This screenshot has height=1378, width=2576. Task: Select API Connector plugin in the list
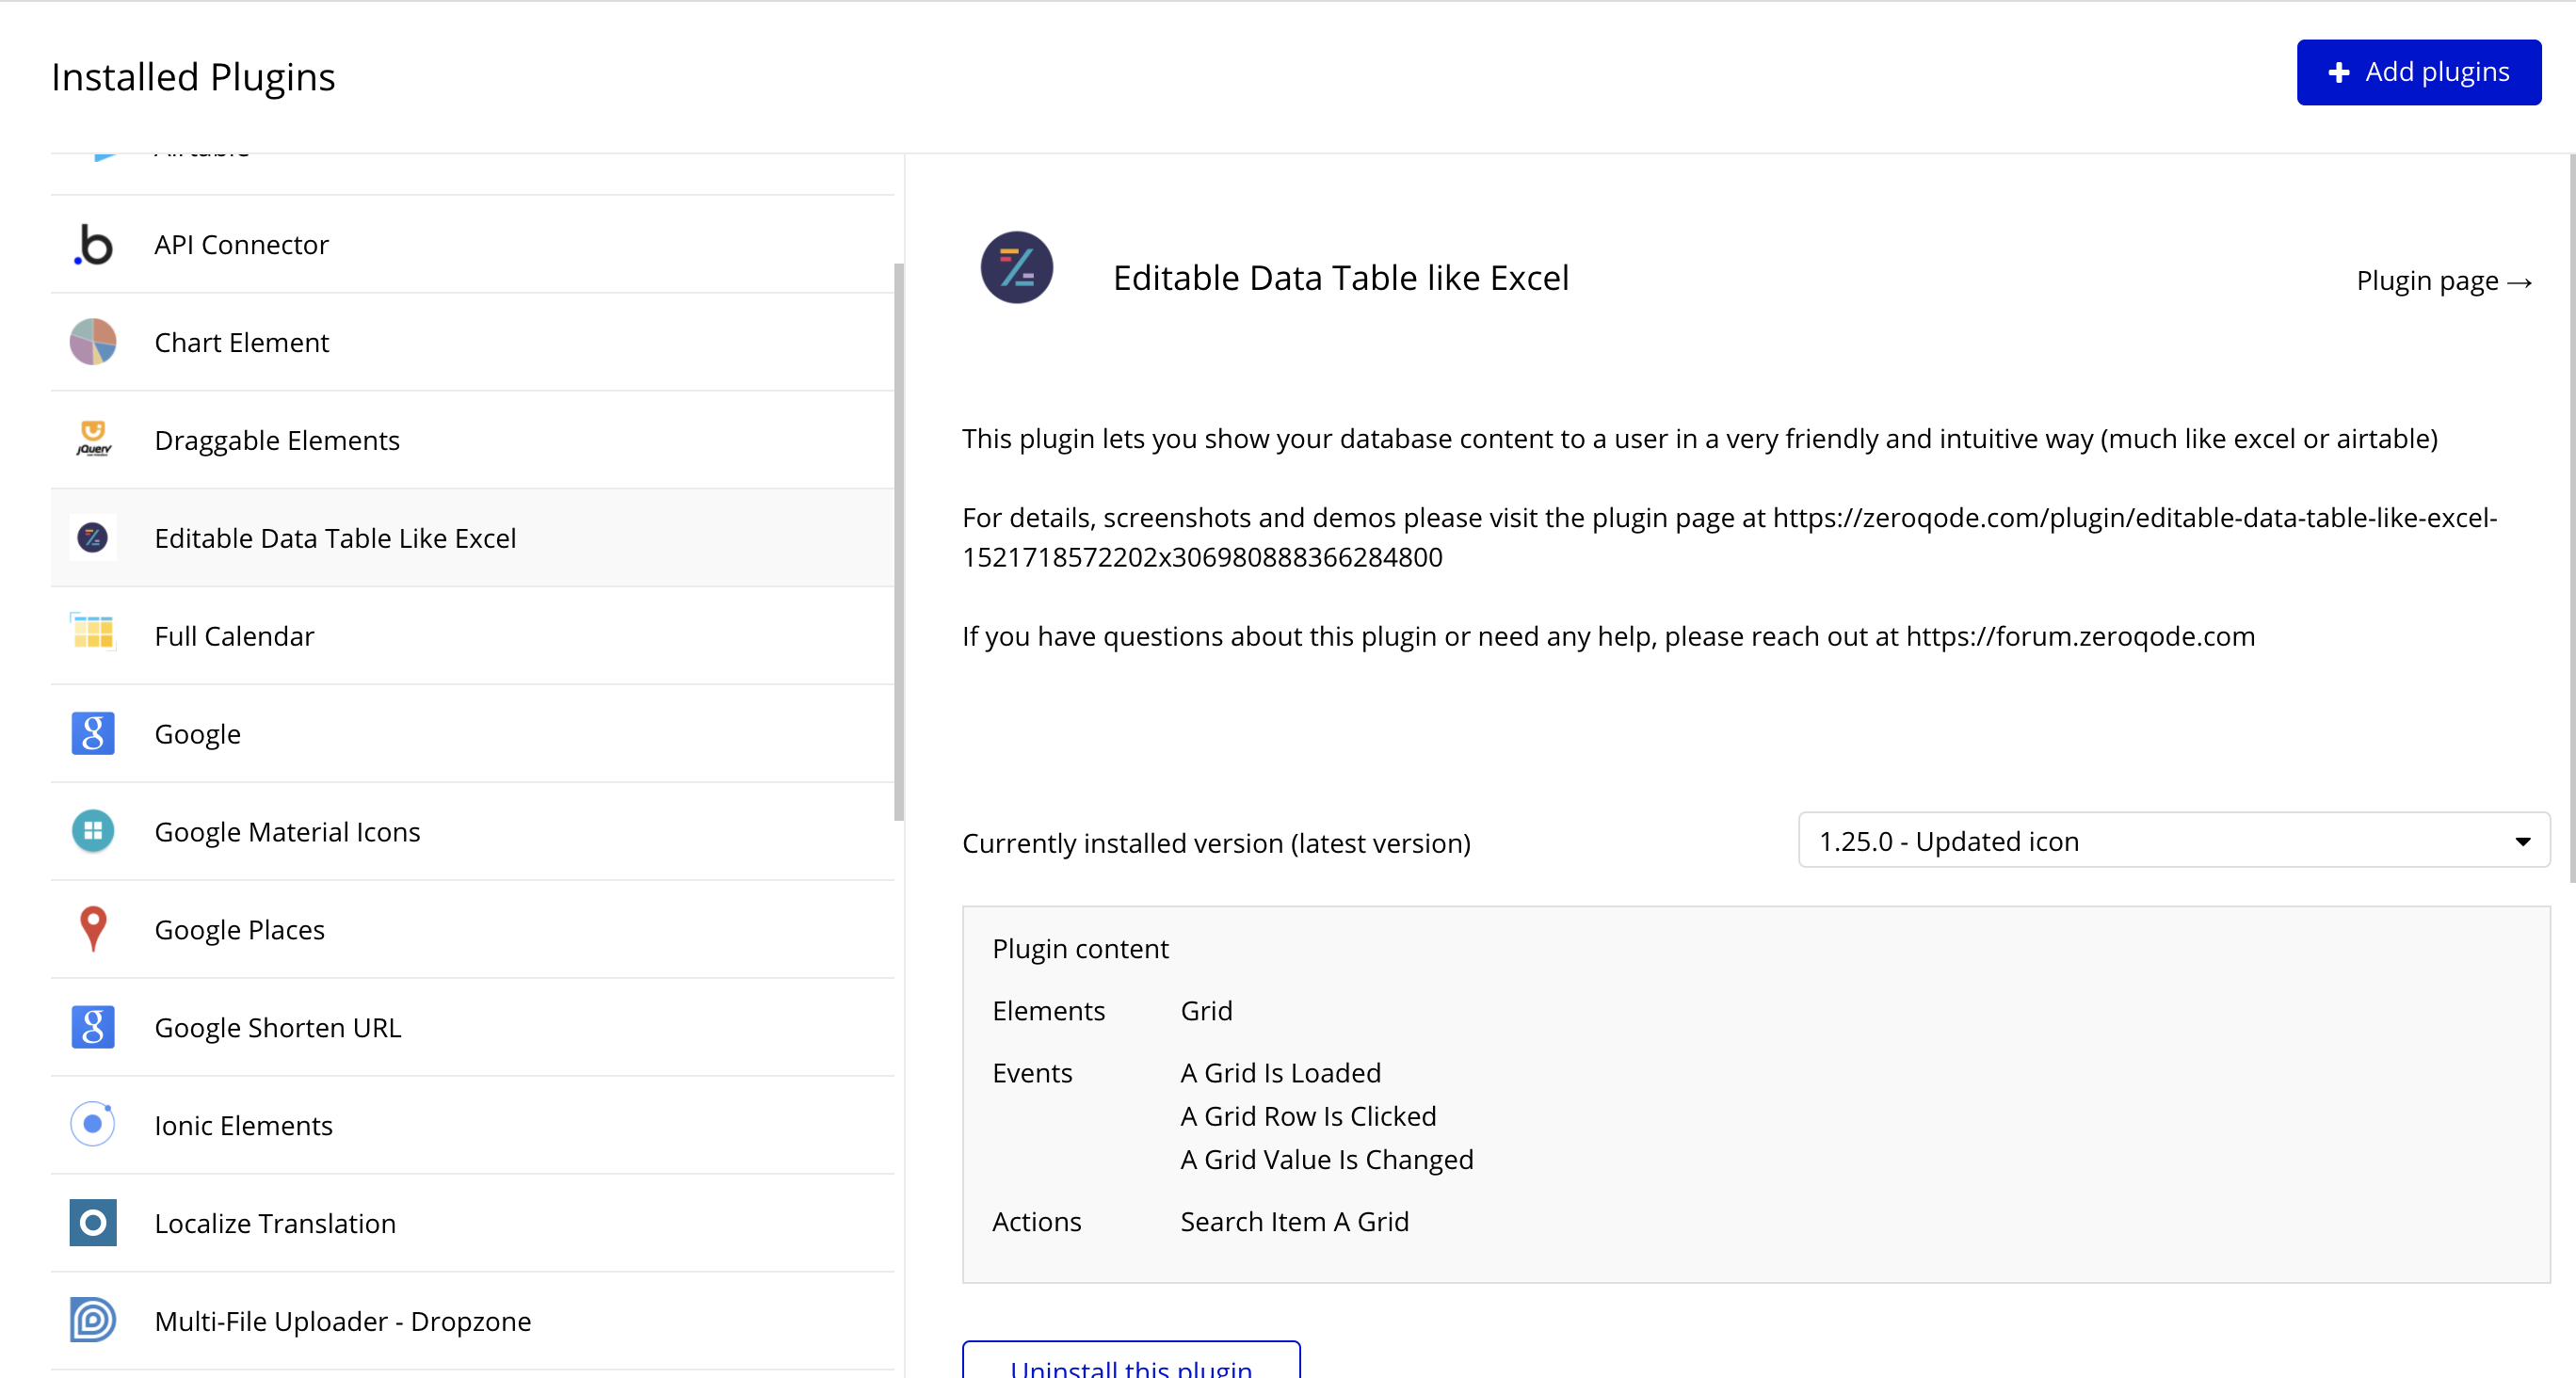tap(472, 245)
